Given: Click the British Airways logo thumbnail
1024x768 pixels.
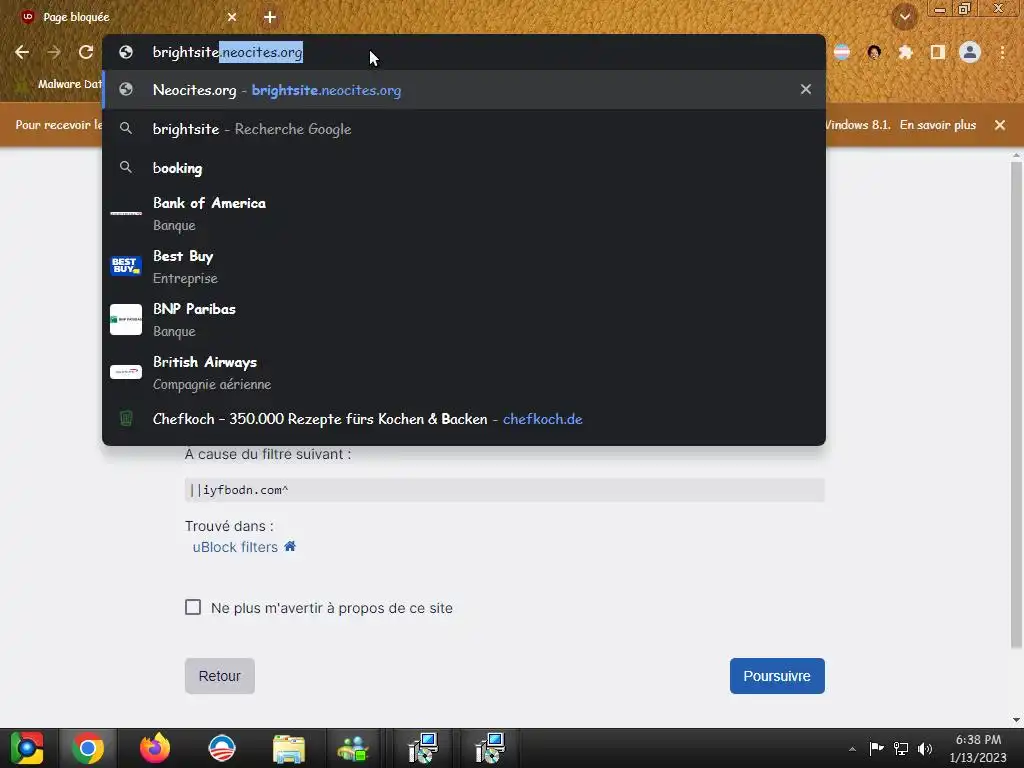Looking at the screenshot, I should point(126,372).
